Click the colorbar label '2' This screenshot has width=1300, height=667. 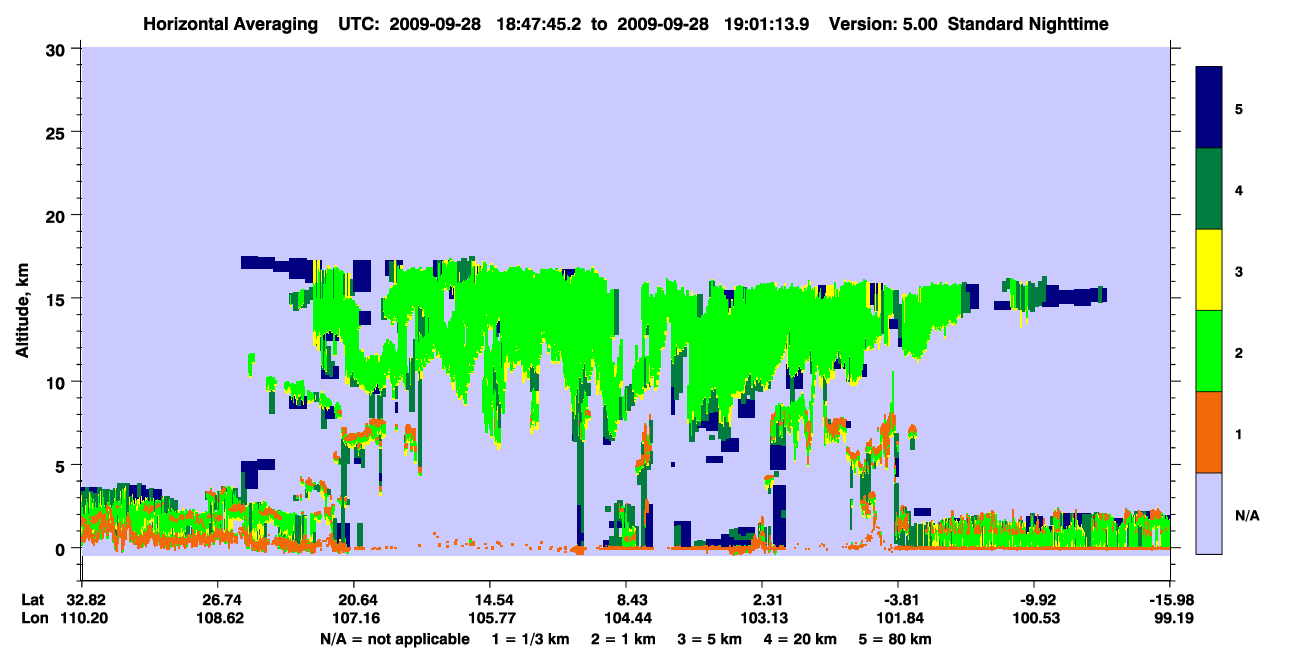(x=1239, y=352)
